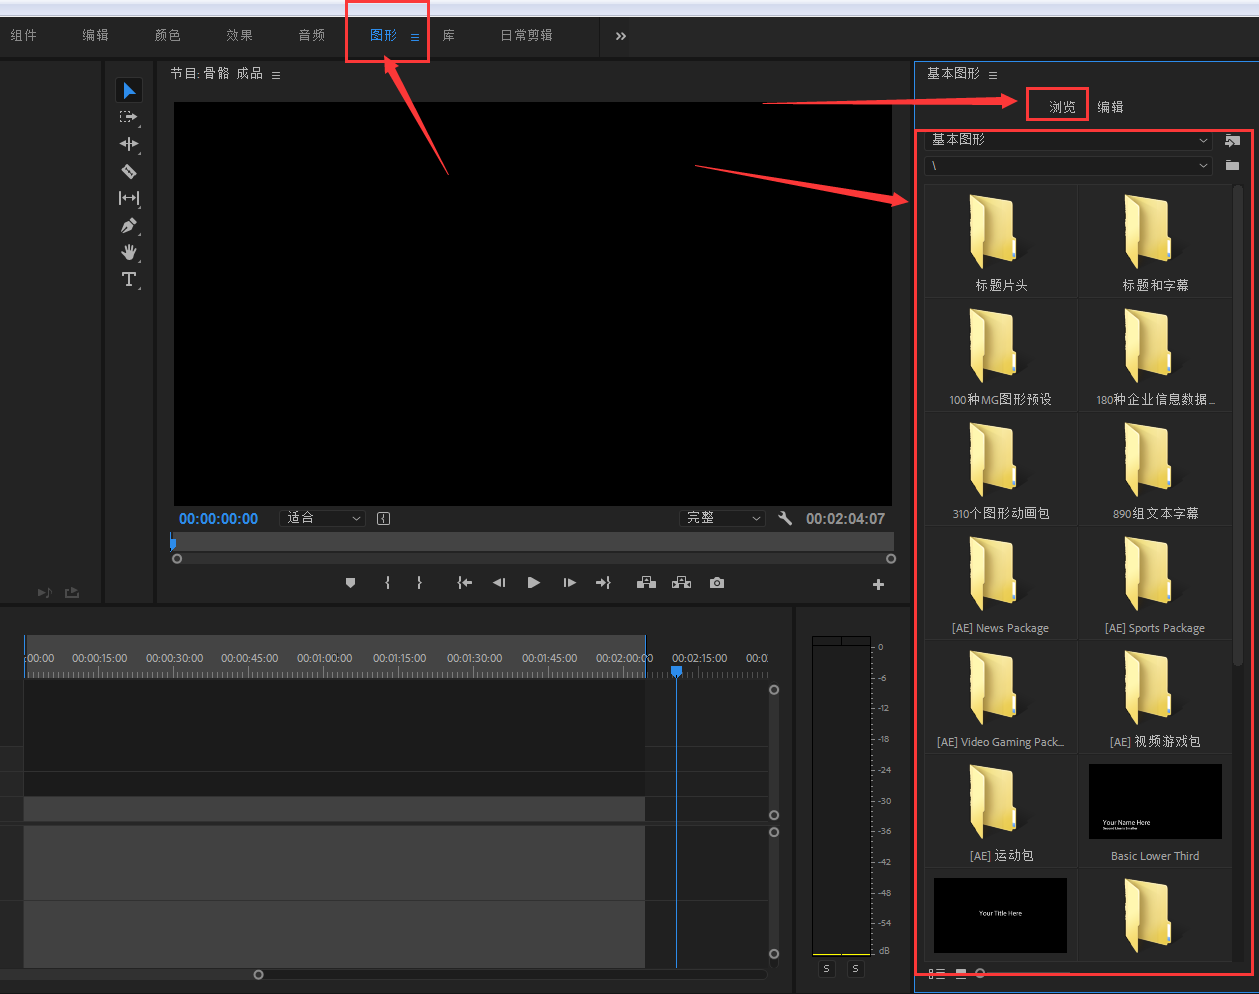Image resolution: width=1259 pixels, height=994 pixels.
Task: Open the 编辑 tab in Essential Graphics
Action: click(x=1110, y=107)
